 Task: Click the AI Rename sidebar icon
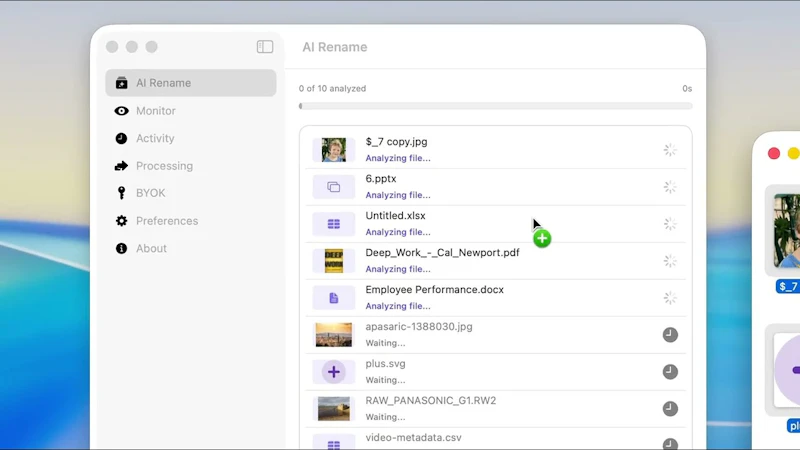121,83
